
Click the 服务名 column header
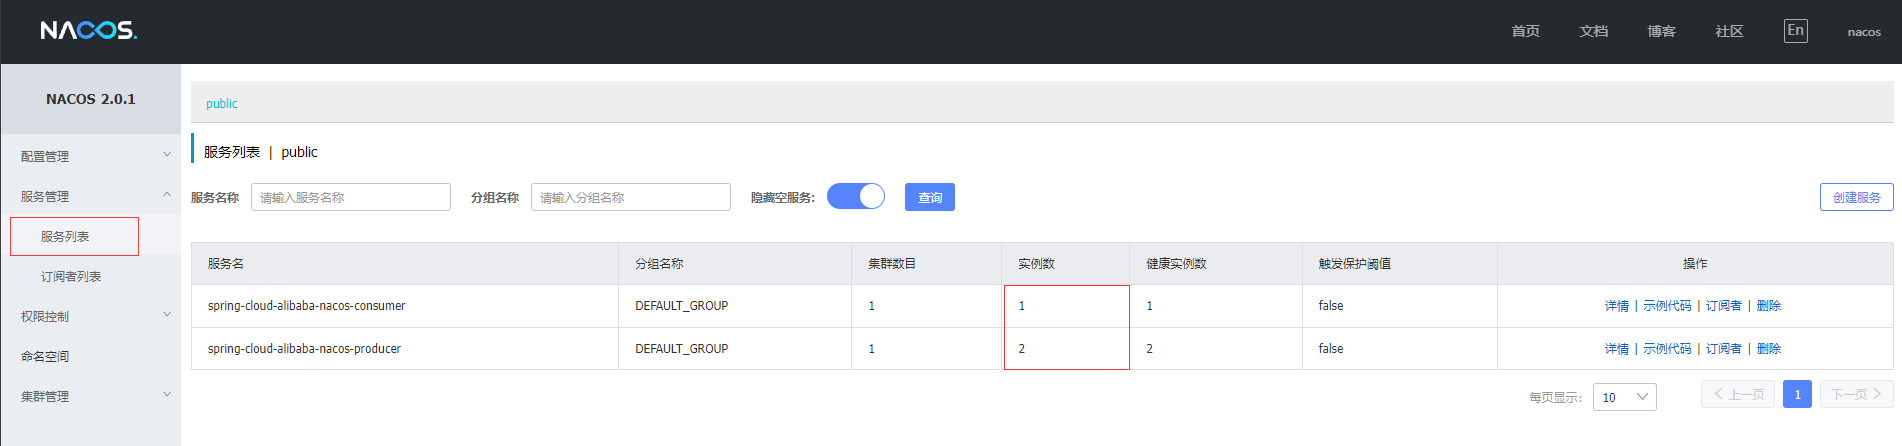tap(226, 263)
